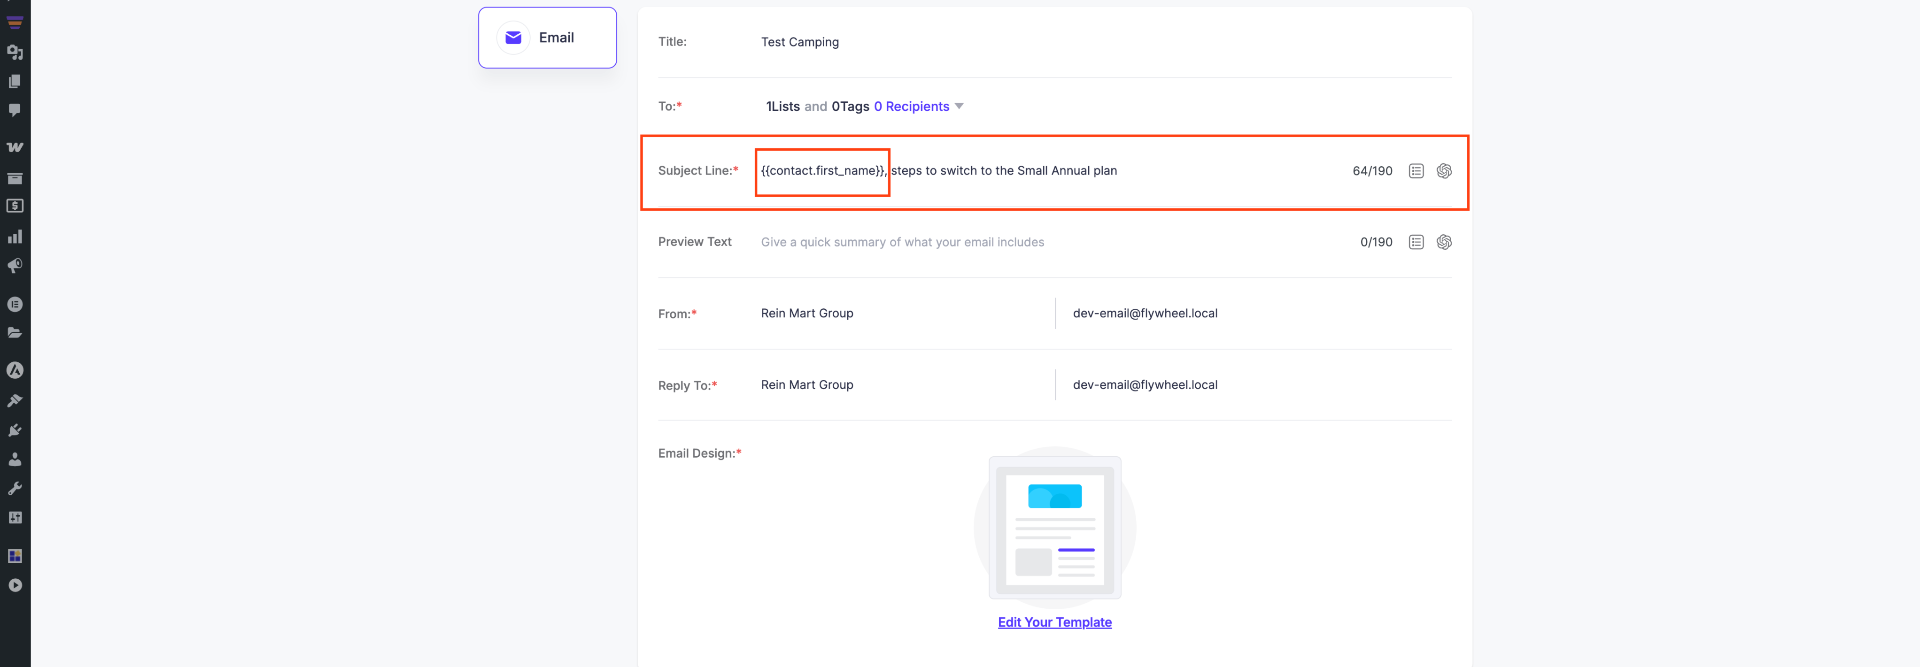1920x667 pixels.
Task: Click the 0 Recipients link
Action: tap(911, 106)
